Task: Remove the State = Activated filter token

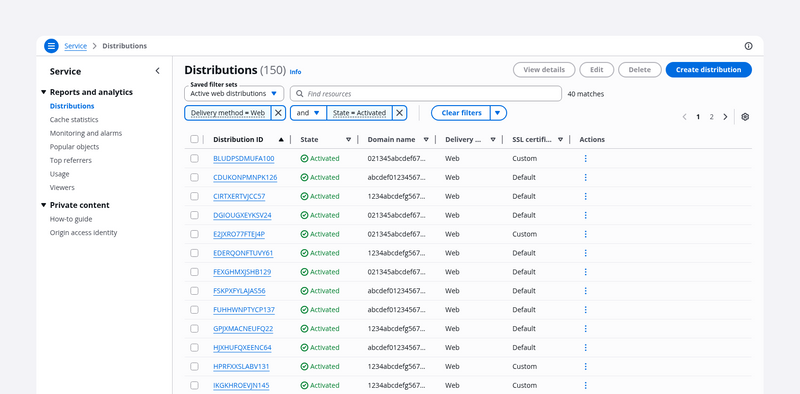Action: tap(399, 113)
